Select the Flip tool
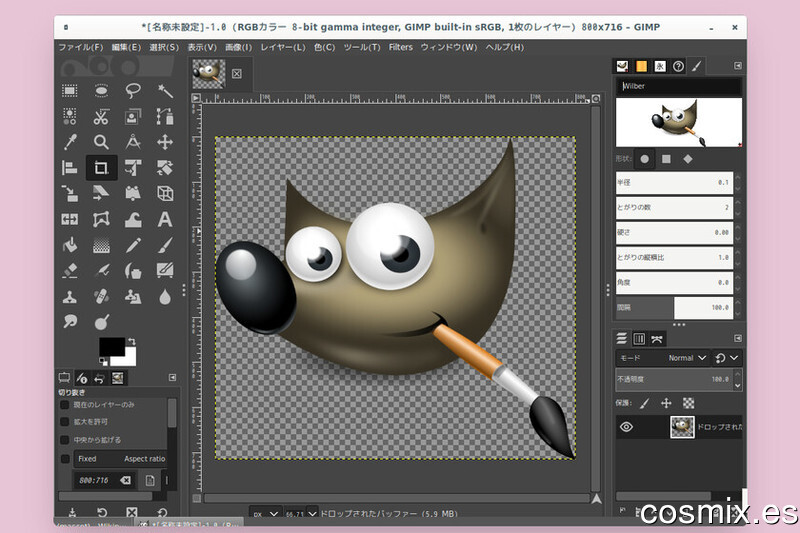This screenshot has height=533, width=800. pos(70,219)
